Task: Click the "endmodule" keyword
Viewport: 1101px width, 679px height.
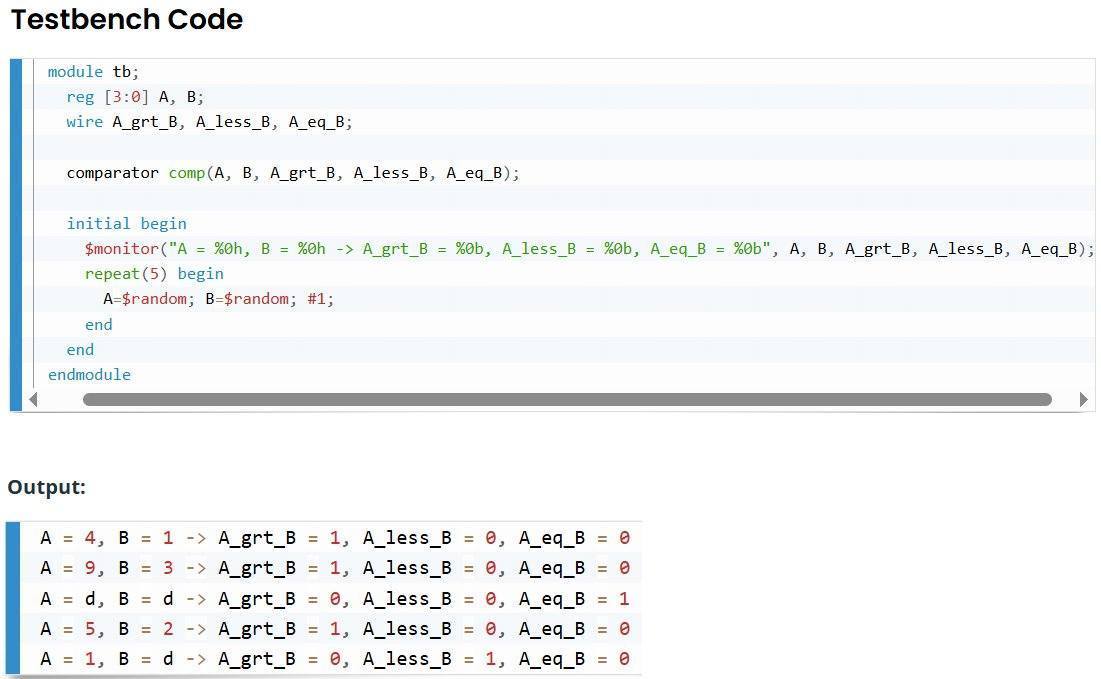Action: (89, 375)
